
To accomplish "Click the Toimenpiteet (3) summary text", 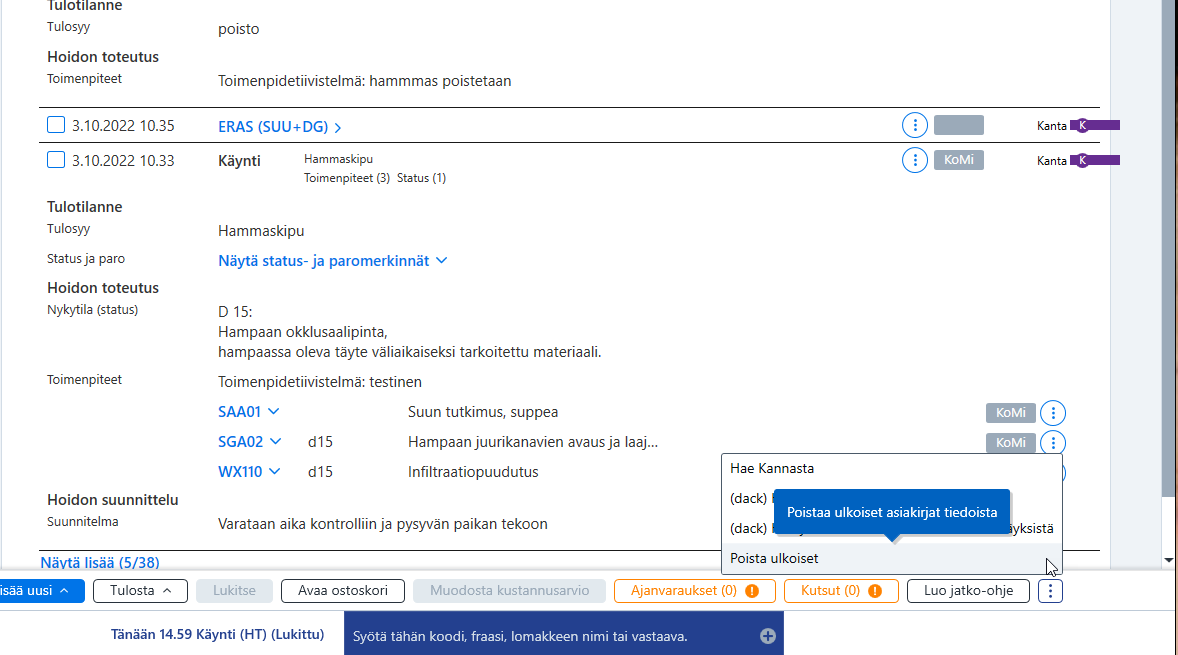I will pyautogui.click(x=346, y=178).
